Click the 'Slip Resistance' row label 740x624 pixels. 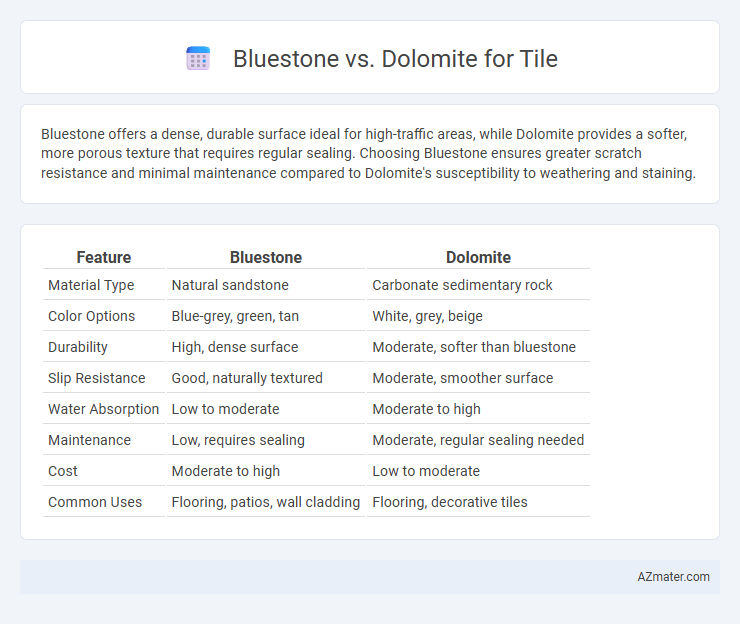97,378
